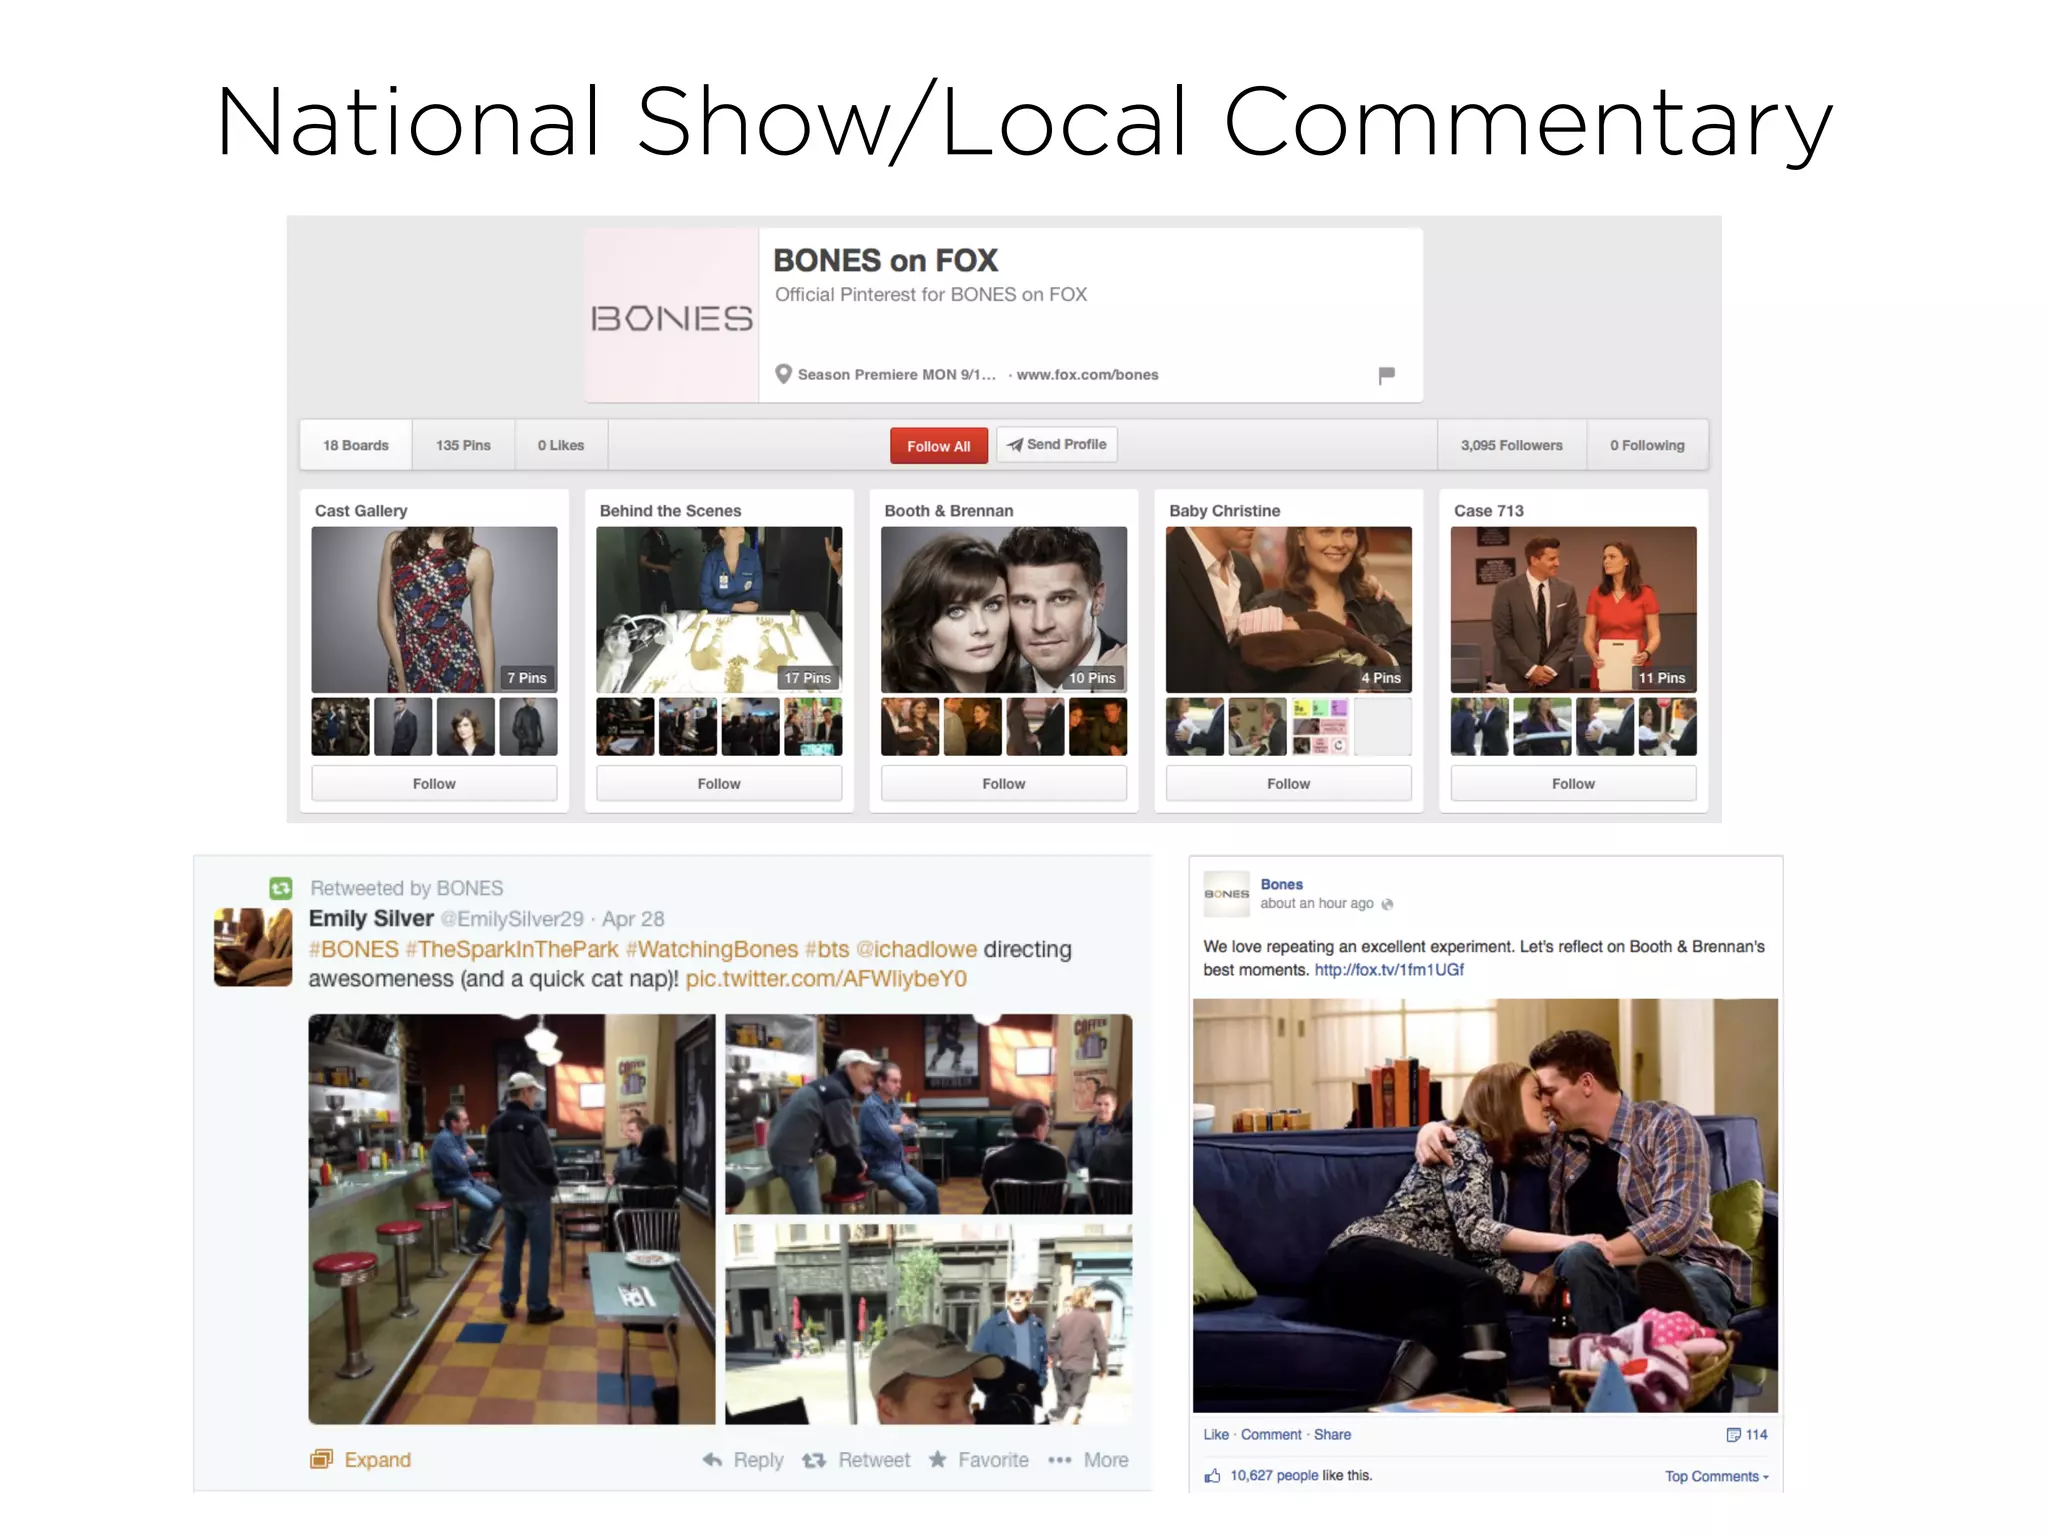Open the pic.twitter.com/AFWliybeY0 link
The width and height of the screenshot is (2048, 1536).
coord(826,979)
